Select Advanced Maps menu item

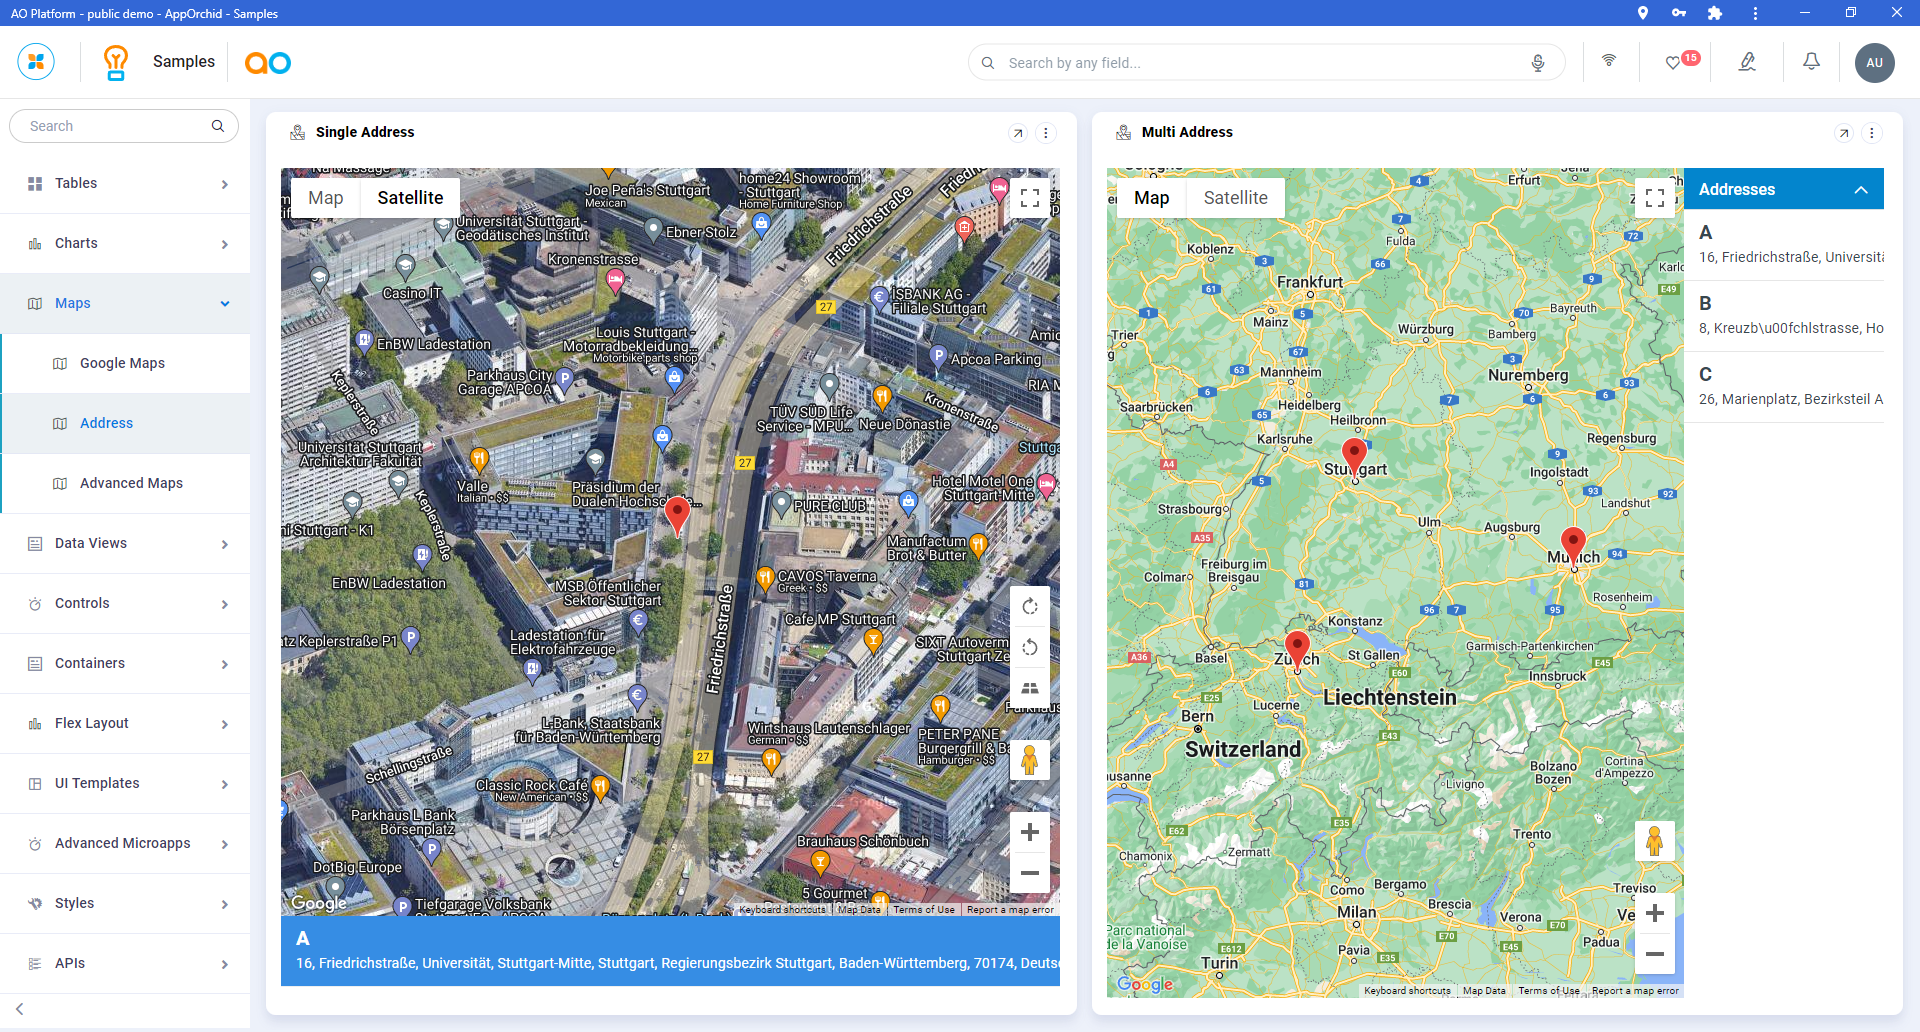pyautogui.click(x=131, y=483)
